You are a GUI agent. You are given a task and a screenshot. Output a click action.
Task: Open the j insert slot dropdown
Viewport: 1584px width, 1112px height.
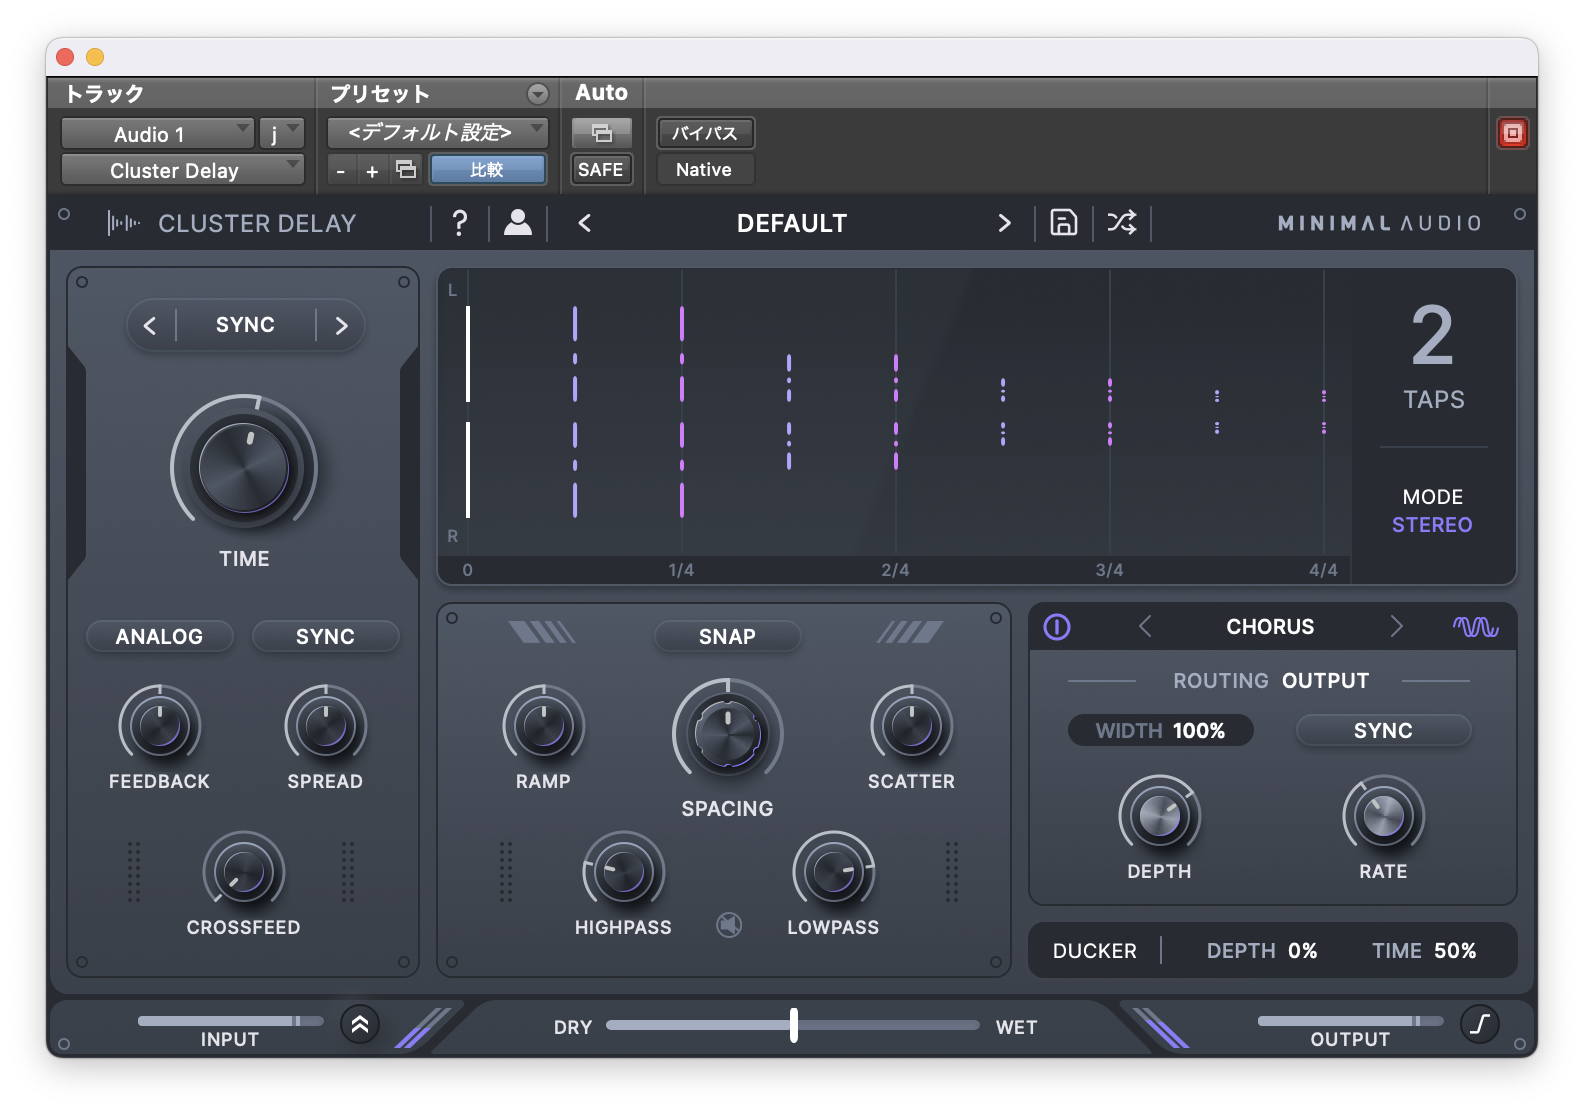281,134
